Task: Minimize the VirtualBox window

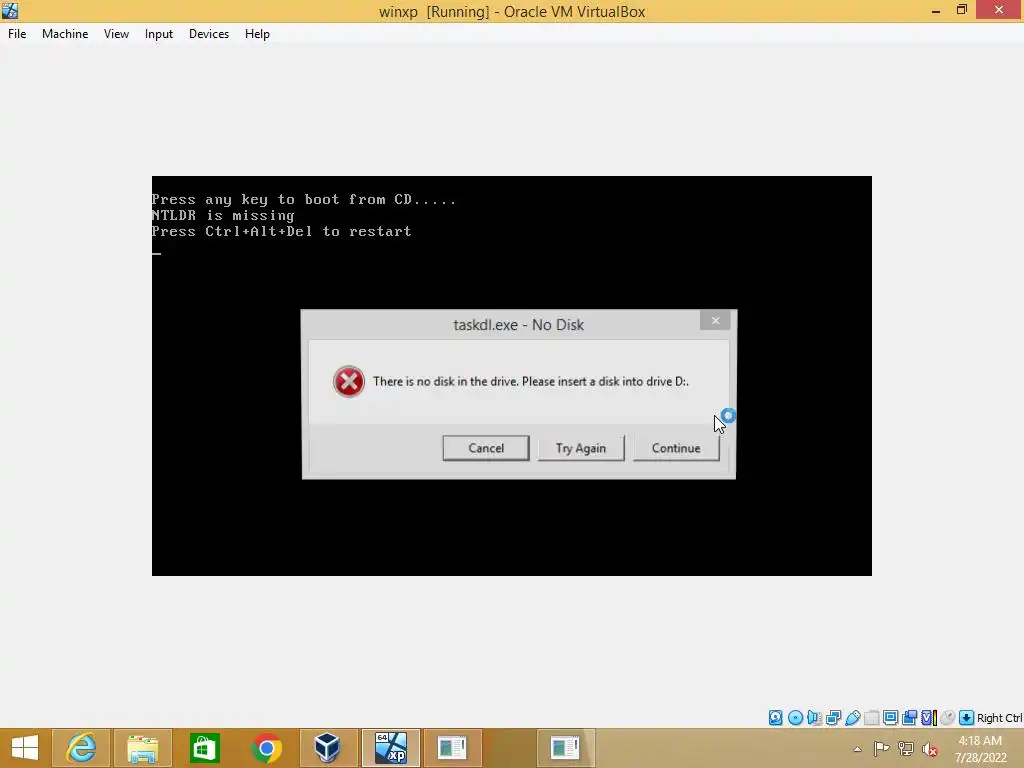Action: (936, 10)
